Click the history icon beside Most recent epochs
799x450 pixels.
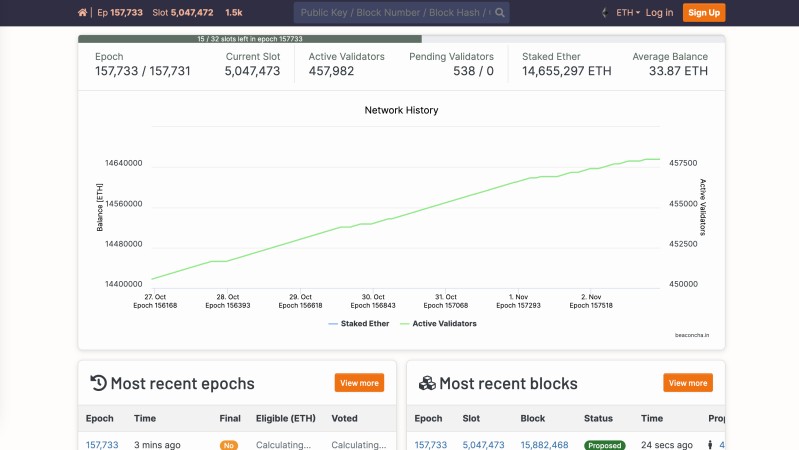[98, 383]
